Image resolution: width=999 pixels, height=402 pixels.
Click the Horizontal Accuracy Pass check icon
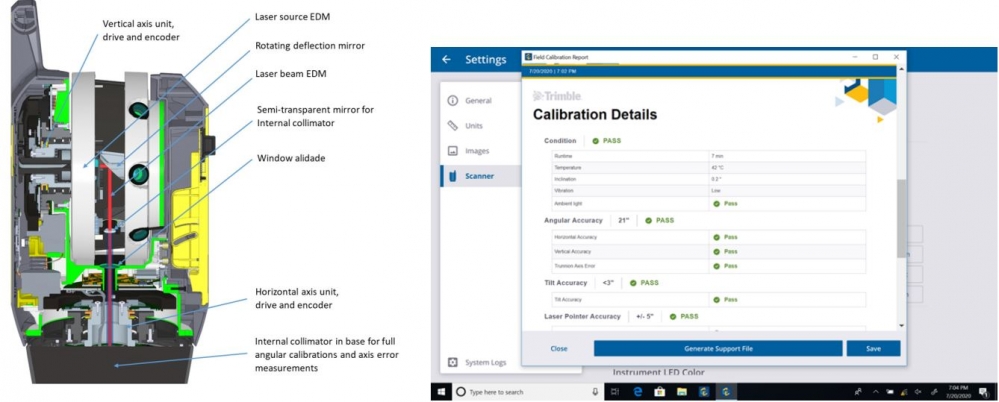click(x=716, y=237)
